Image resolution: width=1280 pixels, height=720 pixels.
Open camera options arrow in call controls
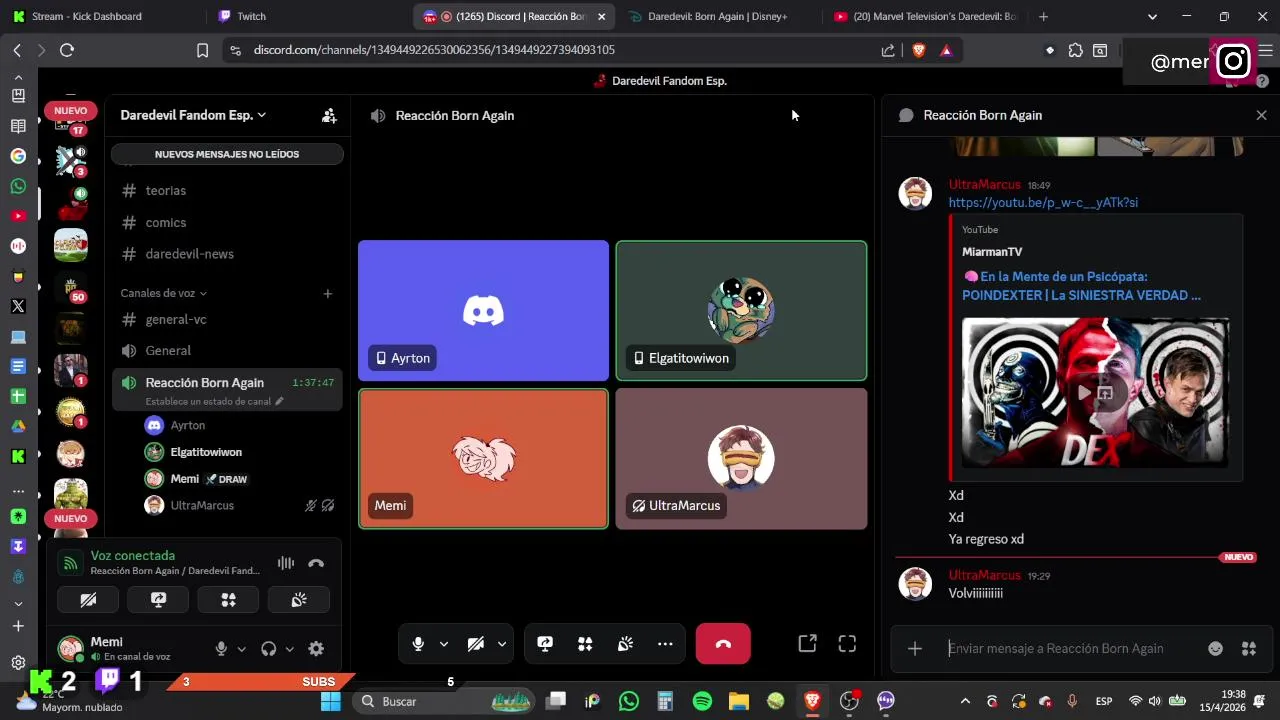(502, 644)
